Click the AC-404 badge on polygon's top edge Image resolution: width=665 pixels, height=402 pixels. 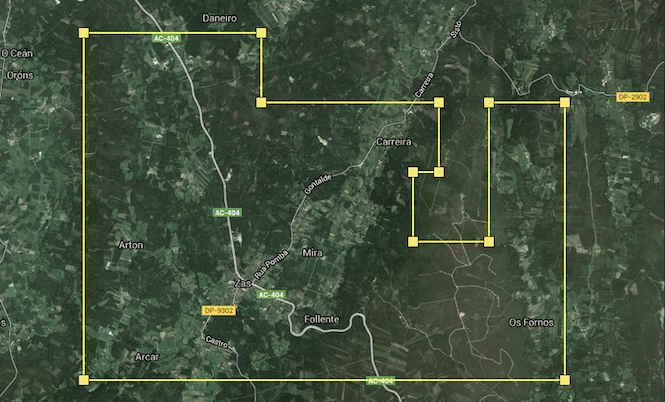[167, 38]
